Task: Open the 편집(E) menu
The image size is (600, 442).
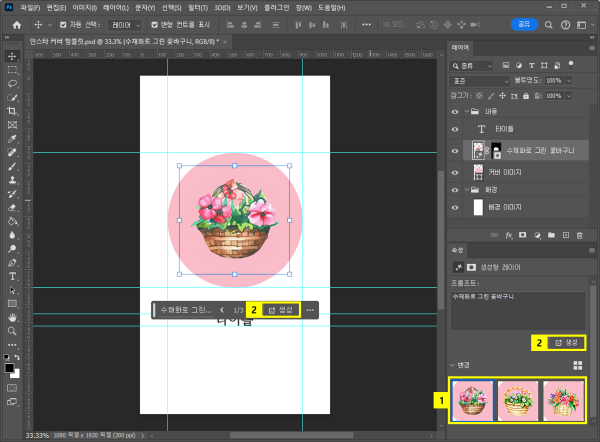Action: [x=56, y=7]
